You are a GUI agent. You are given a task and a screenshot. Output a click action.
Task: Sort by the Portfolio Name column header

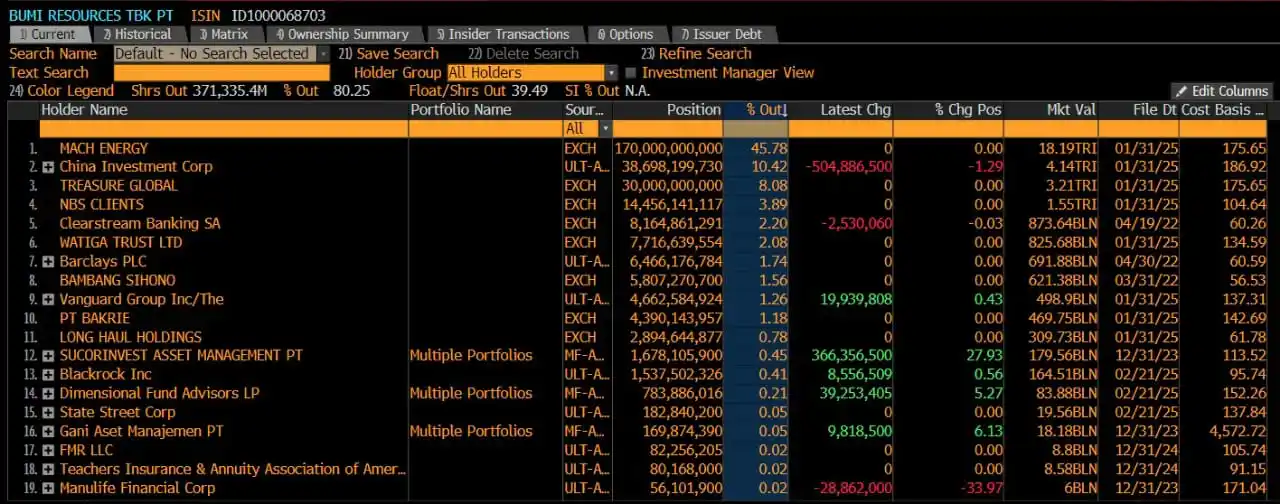pos(461,110)
